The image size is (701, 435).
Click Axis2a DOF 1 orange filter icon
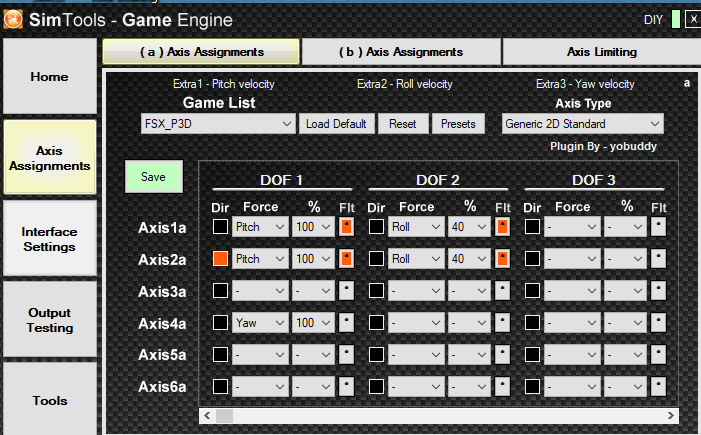(346, 258)
